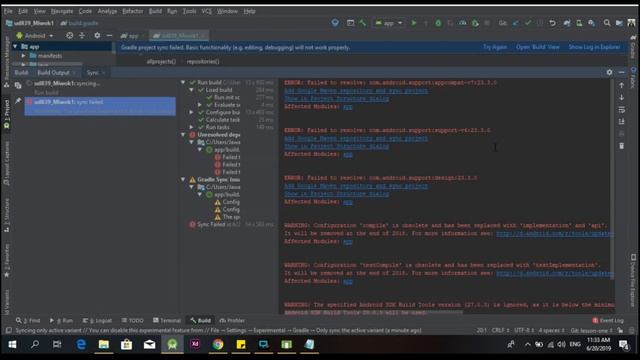Expand the Configure build node
This screenshot has width=640, height=360.
(191, 112)
